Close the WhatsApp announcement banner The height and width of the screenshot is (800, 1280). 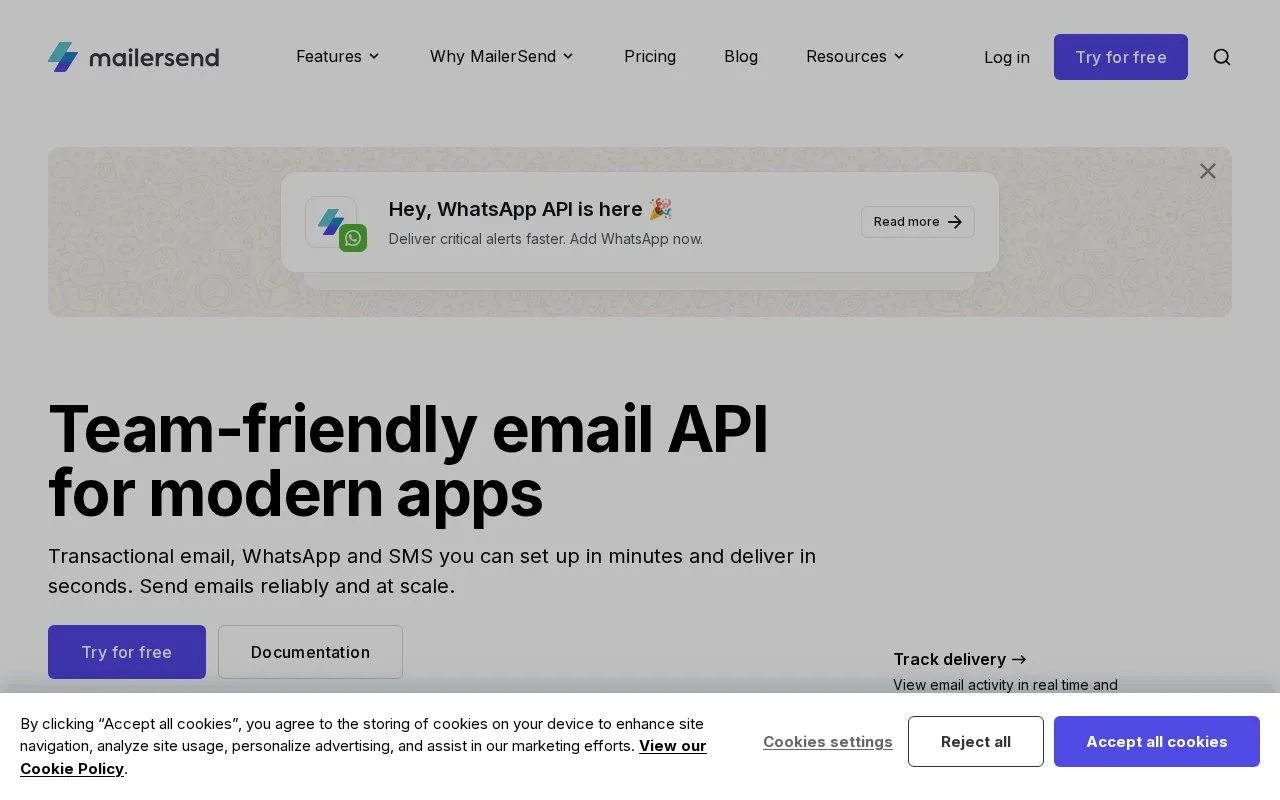pyautogui.click(x=1208, y=171)
